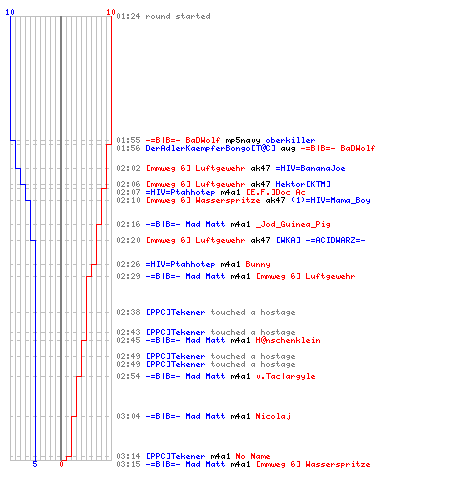Click DerAdlerKaempferBongo[T@C] player name
The height and width of the screenshot is (500, 450).
[210, 148]
